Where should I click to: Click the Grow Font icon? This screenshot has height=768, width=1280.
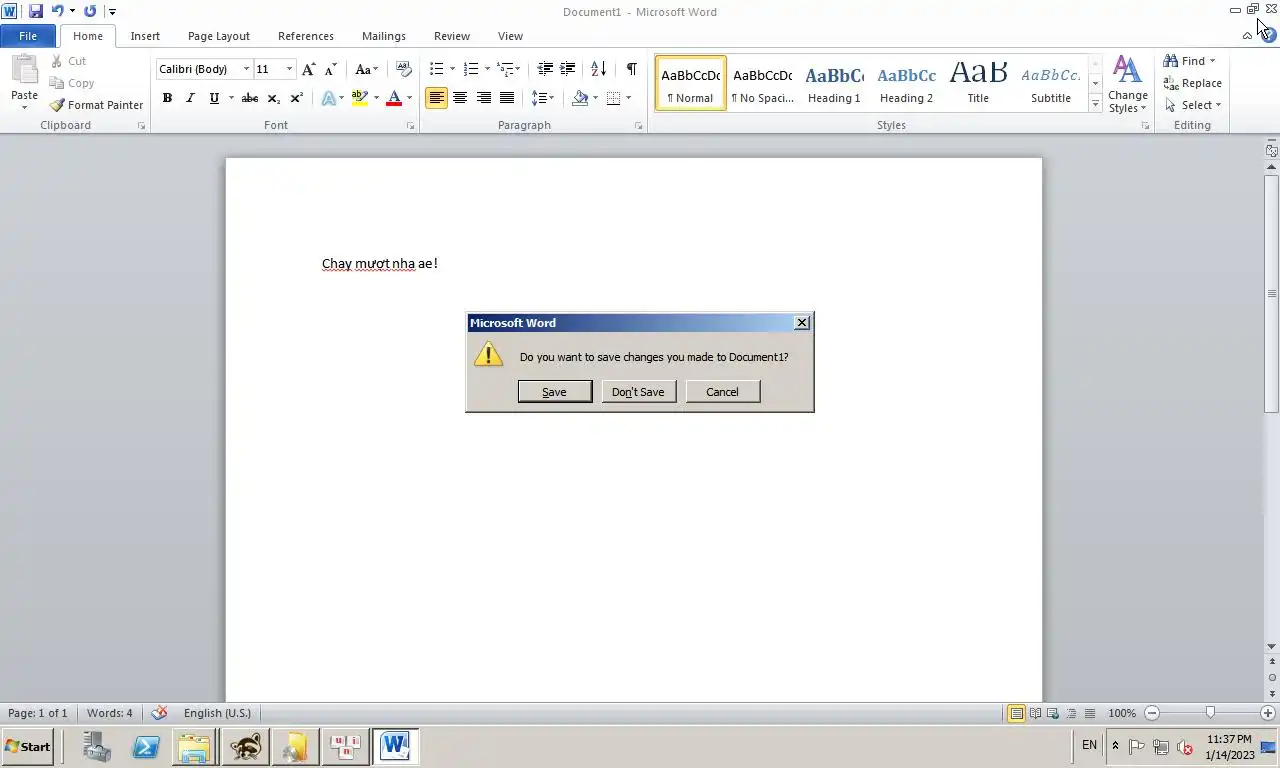click(x=309, y=69)
